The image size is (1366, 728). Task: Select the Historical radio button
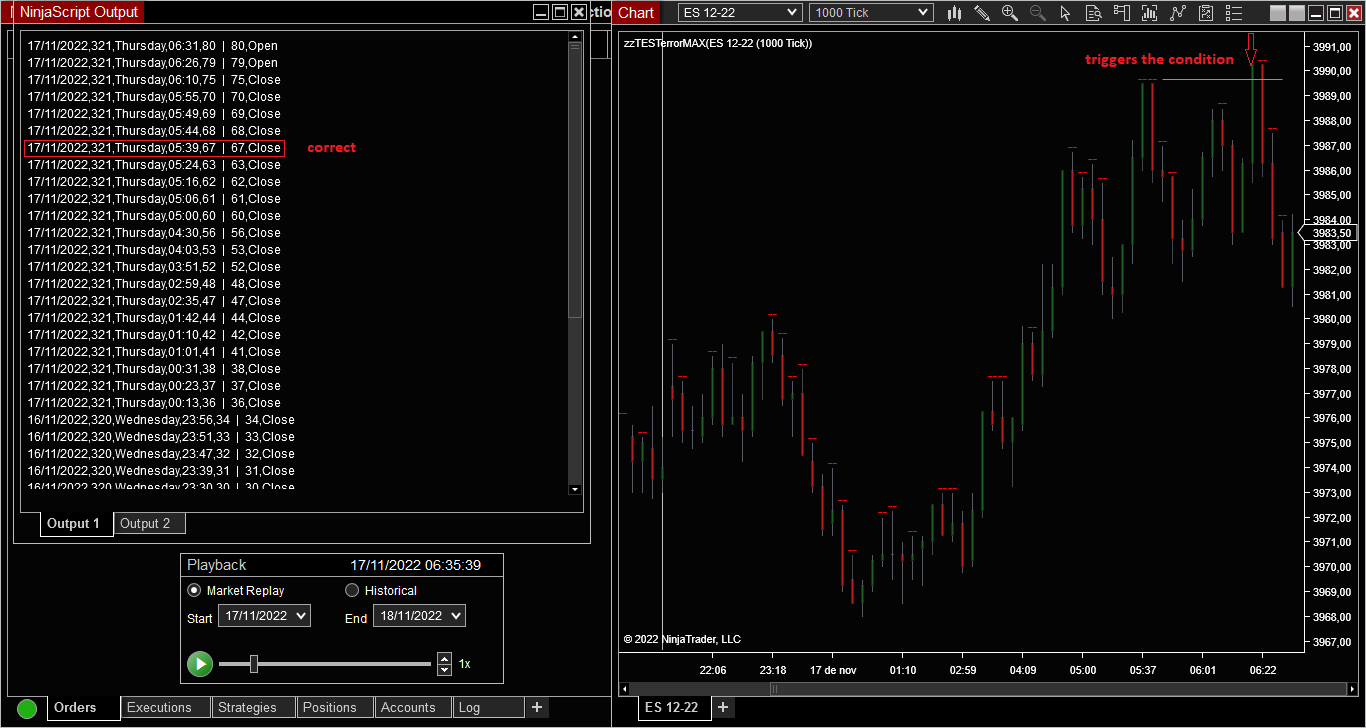pos(352,590)
